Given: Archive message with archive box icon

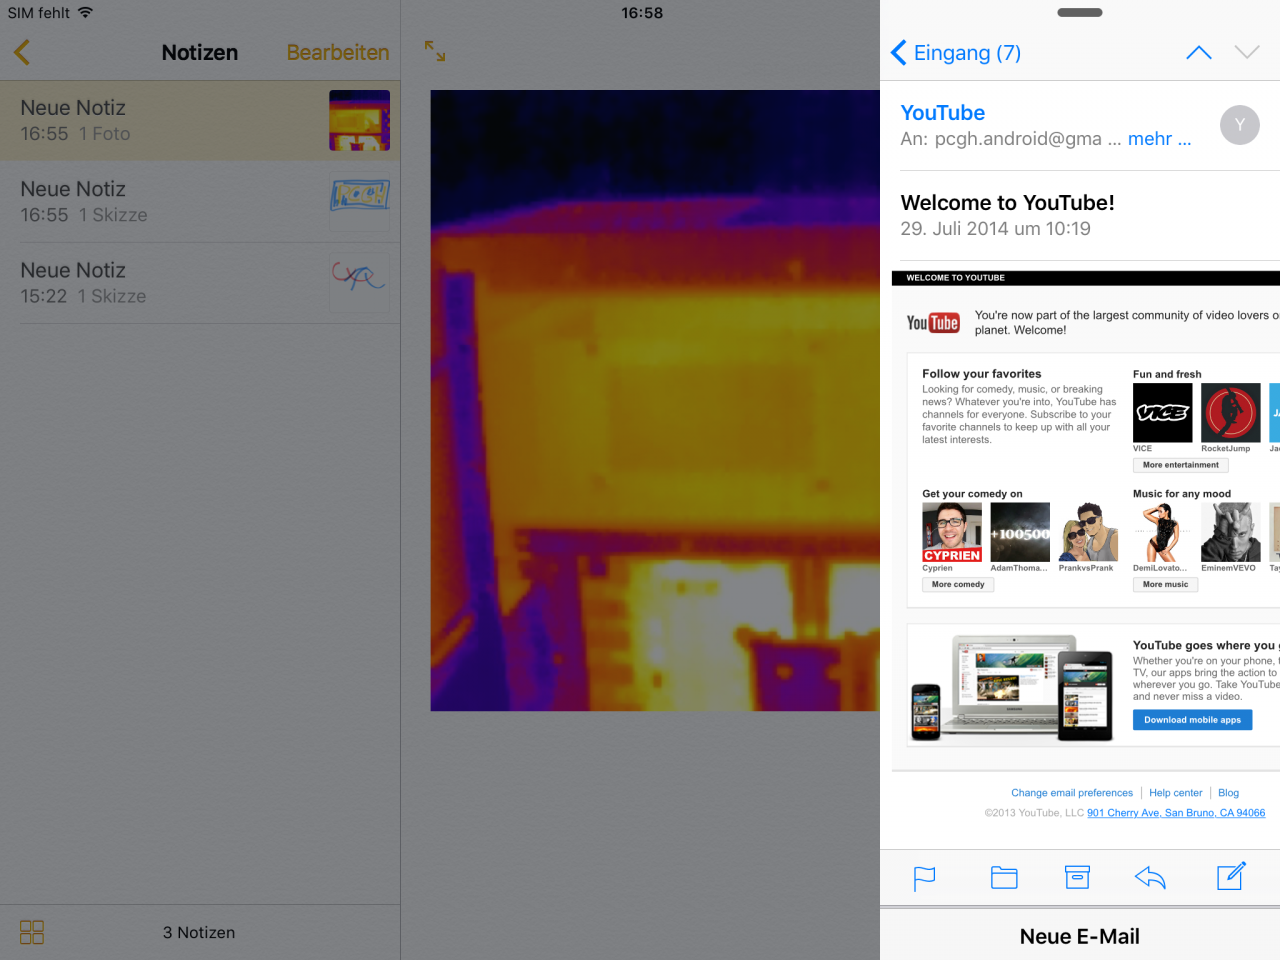Looking at the screenshot, I should [x=1077, y=878].
